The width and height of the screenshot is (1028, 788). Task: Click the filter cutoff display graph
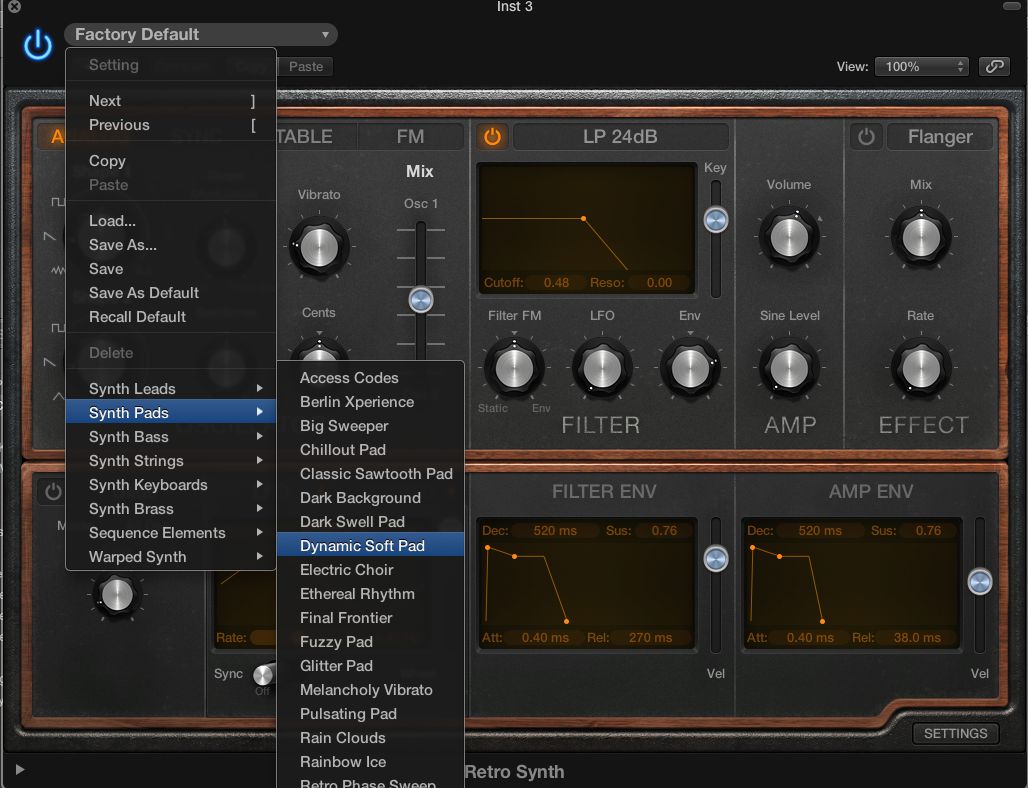[x=587, y=220]
